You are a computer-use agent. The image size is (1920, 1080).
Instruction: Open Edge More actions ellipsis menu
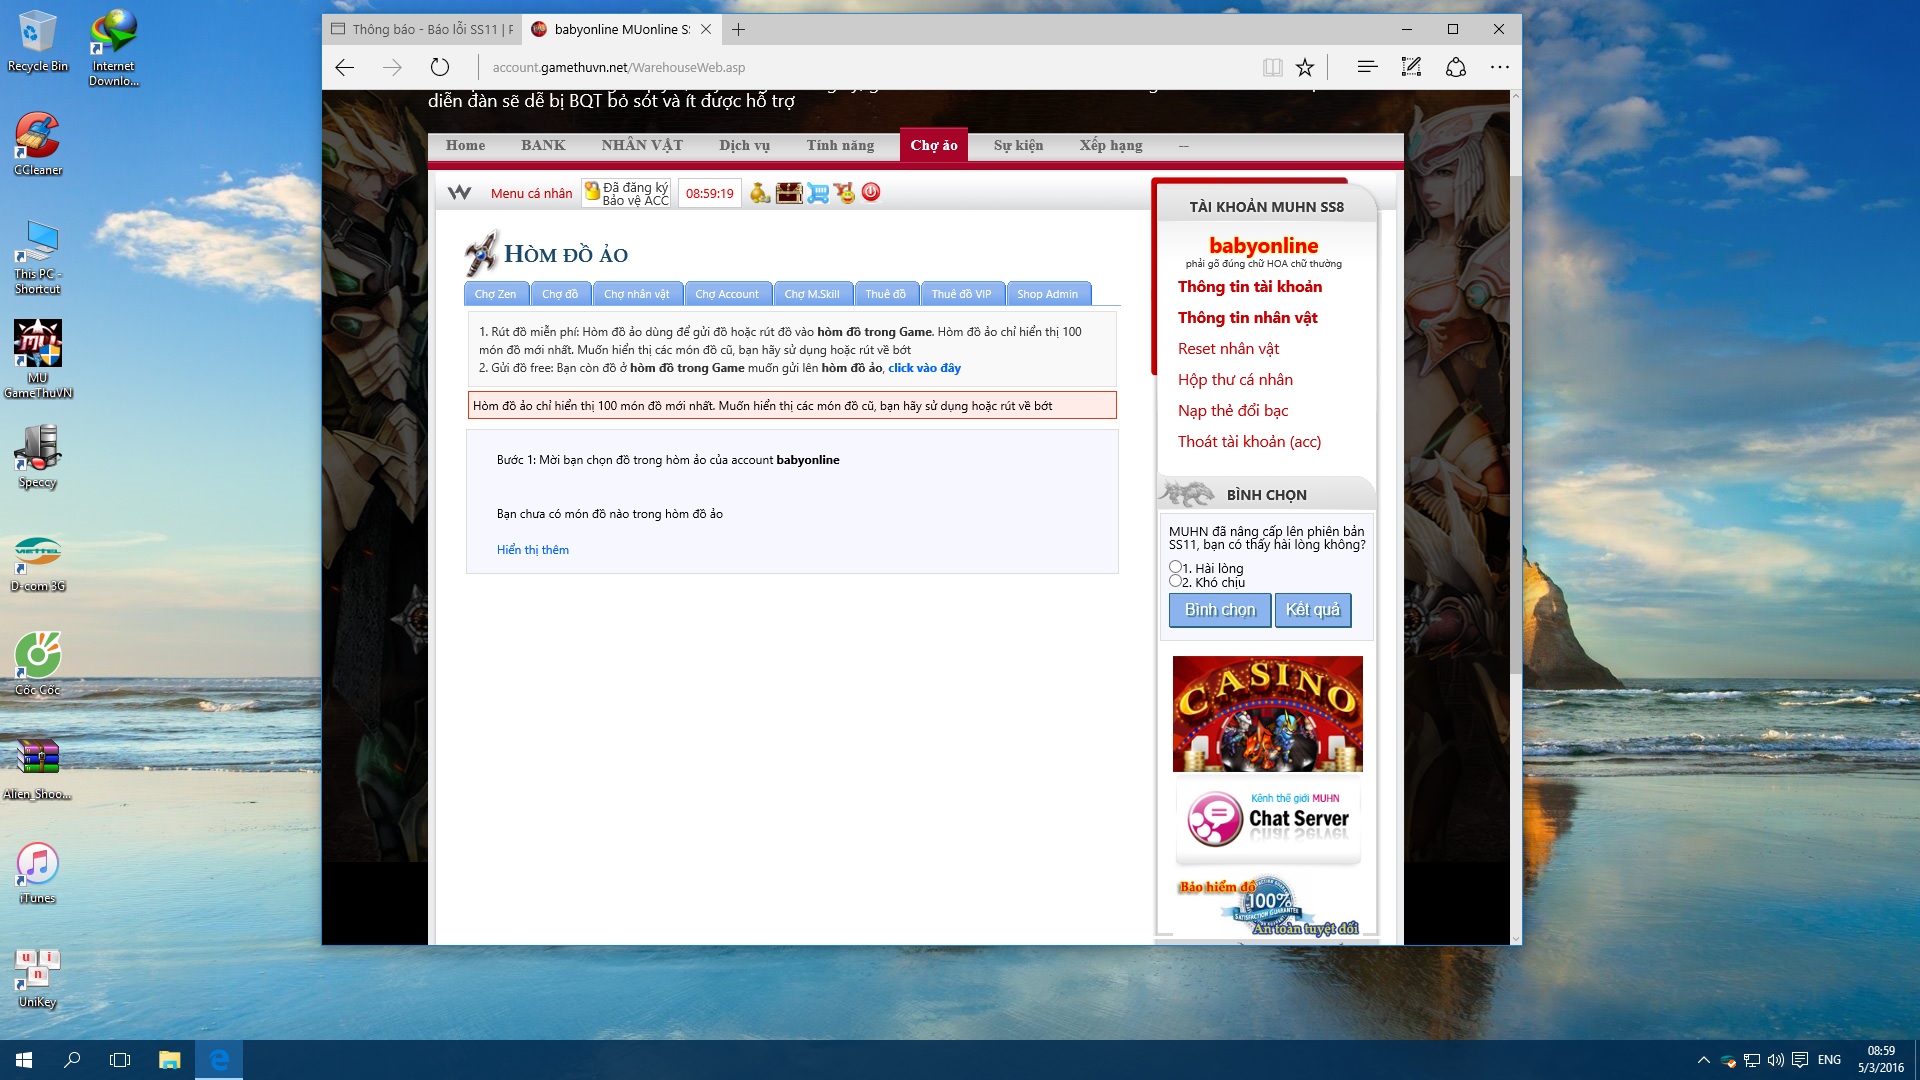click(x=1499, y=67)
